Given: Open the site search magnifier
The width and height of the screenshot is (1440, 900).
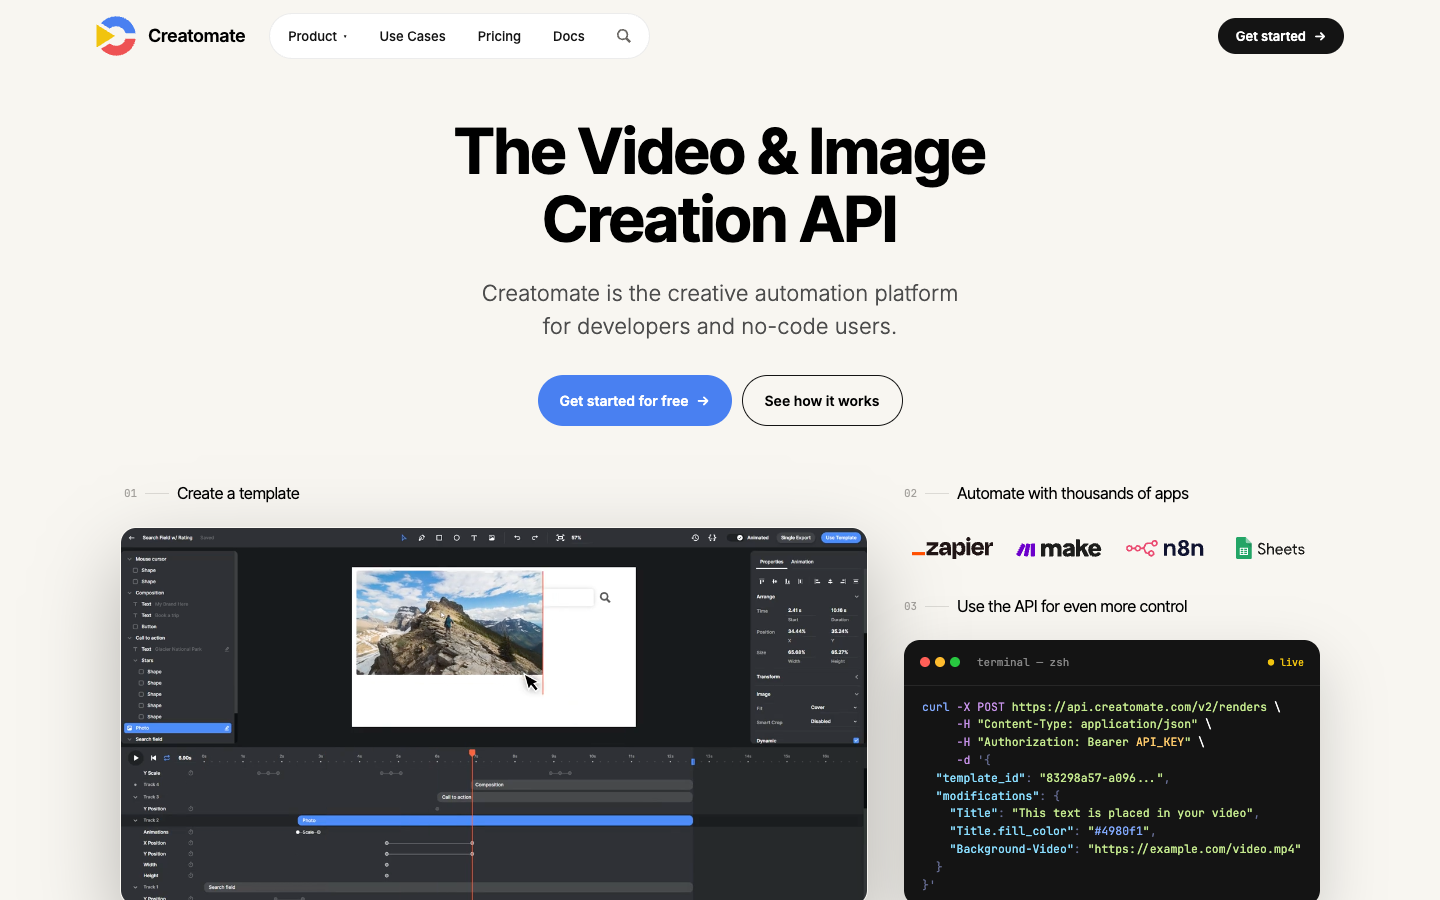Looking at the screenshot, I should (x=624, y=36).
